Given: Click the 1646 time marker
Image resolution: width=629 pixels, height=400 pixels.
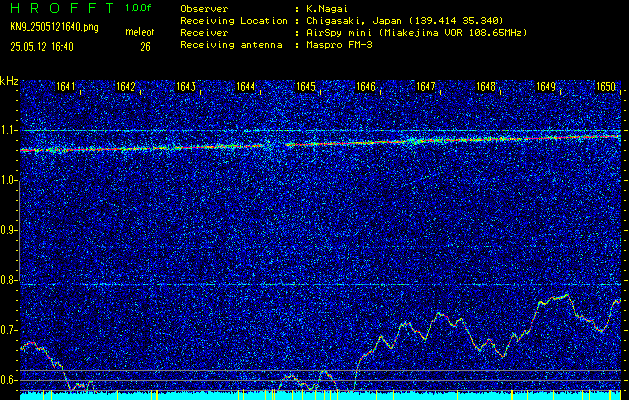Looking at the screenshot, I should [x=366, y=87].
